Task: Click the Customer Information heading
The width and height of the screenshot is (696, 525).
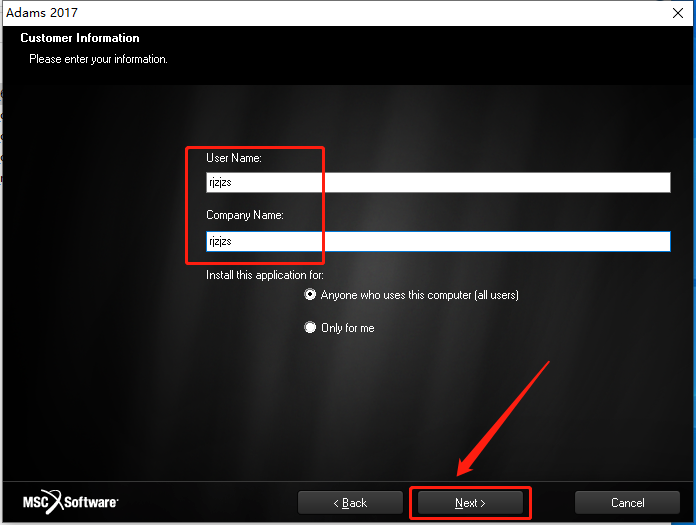Action: [80, 38]
